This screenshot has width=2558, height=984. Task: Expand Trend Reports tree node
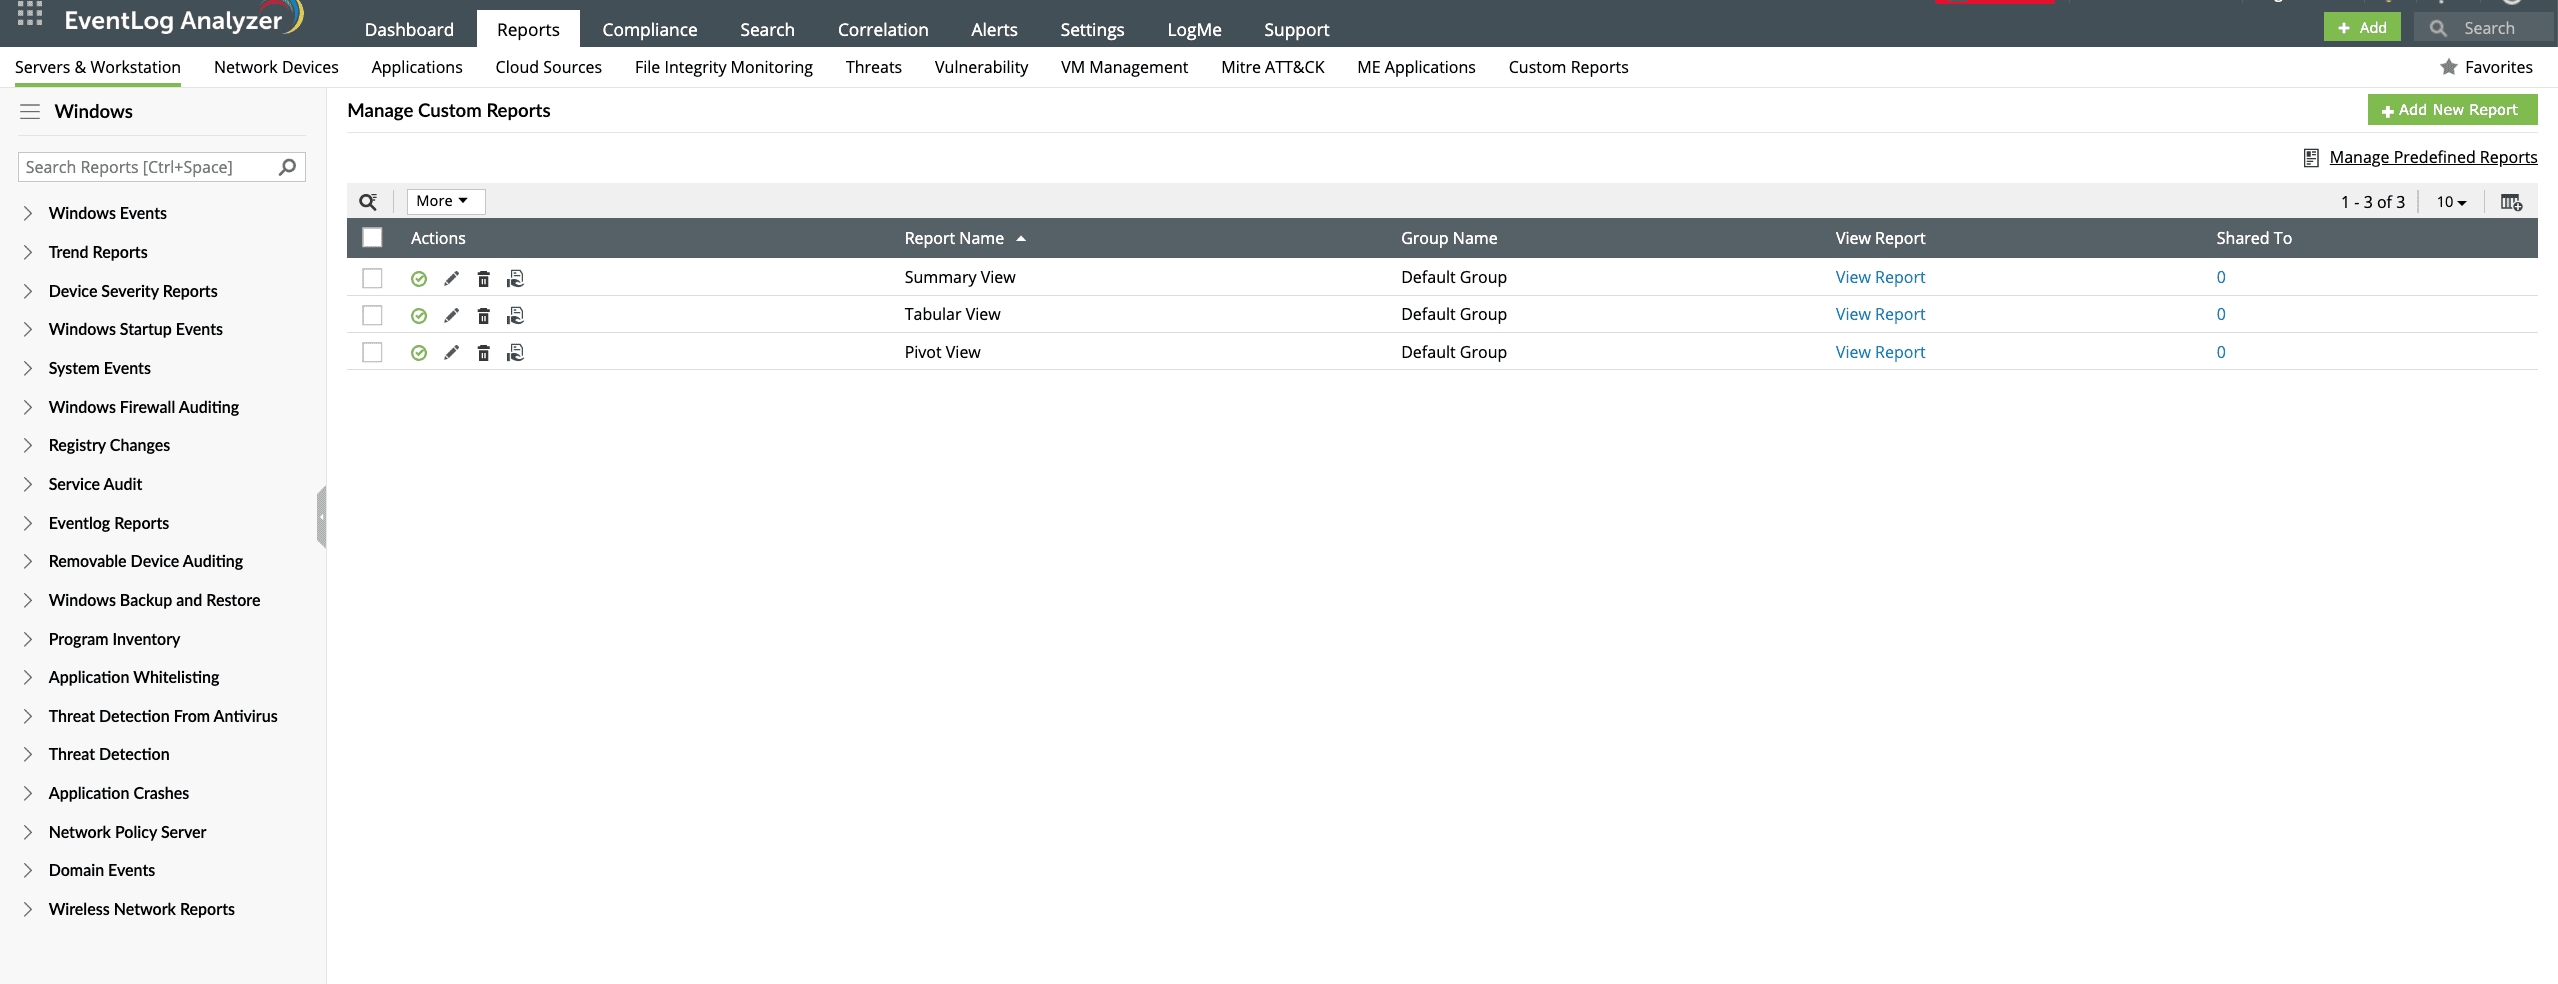[x=28, y=252]
